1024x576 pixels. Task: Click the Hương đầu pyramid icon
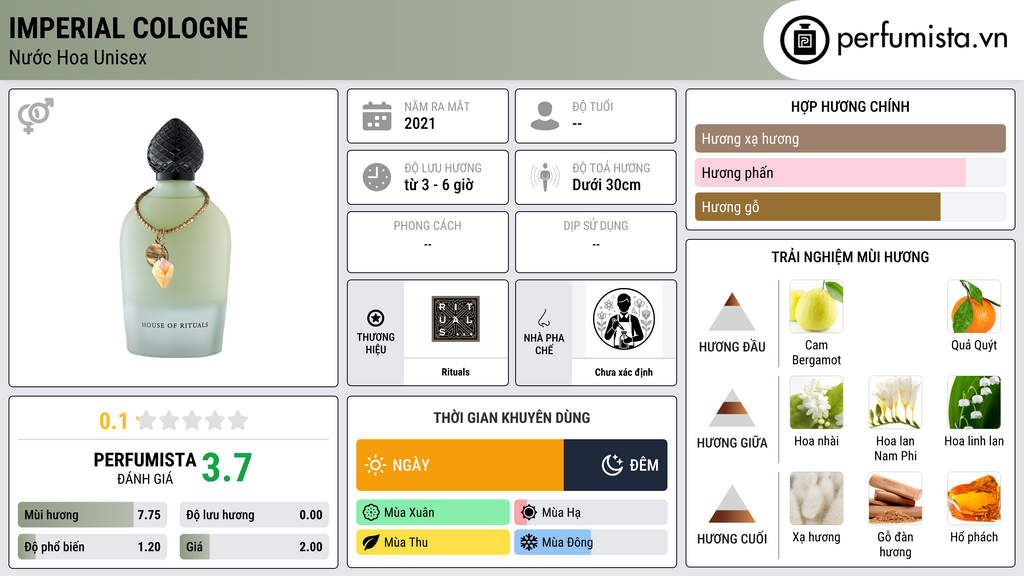732,312
